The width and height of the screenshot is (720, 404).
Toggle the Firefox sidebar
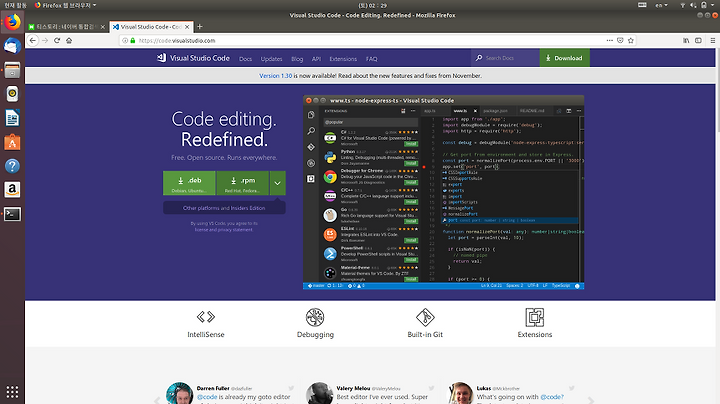click(698, 40)
